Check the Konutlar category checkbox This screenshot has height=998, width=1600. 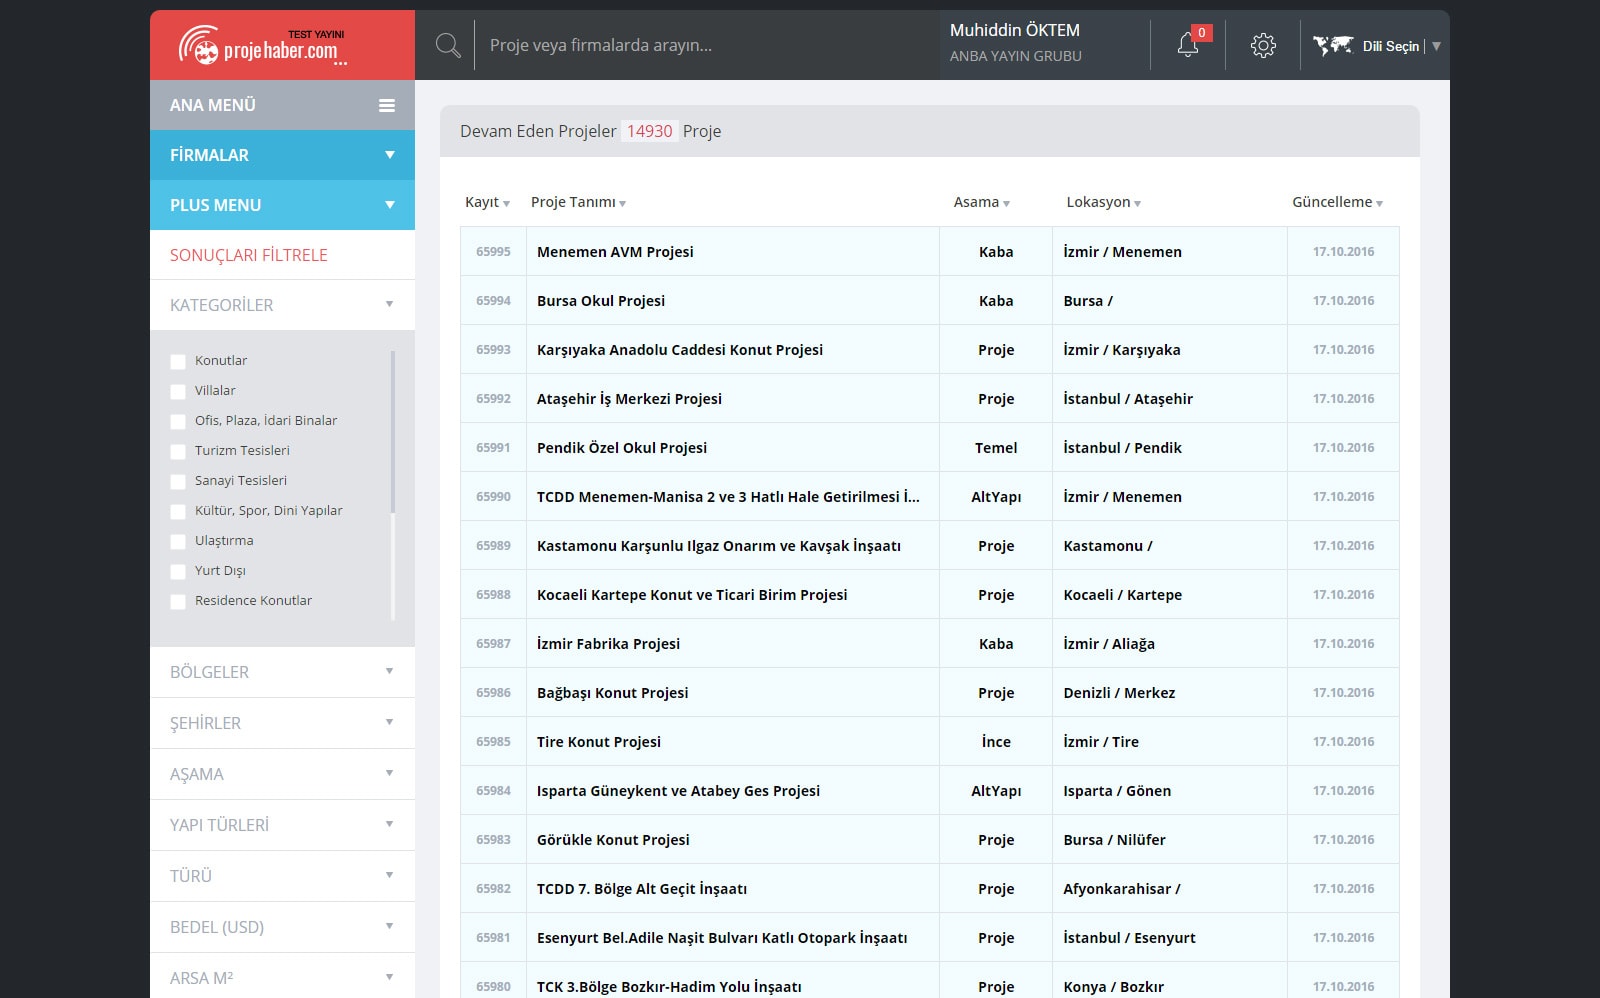[x=178, y=361]
